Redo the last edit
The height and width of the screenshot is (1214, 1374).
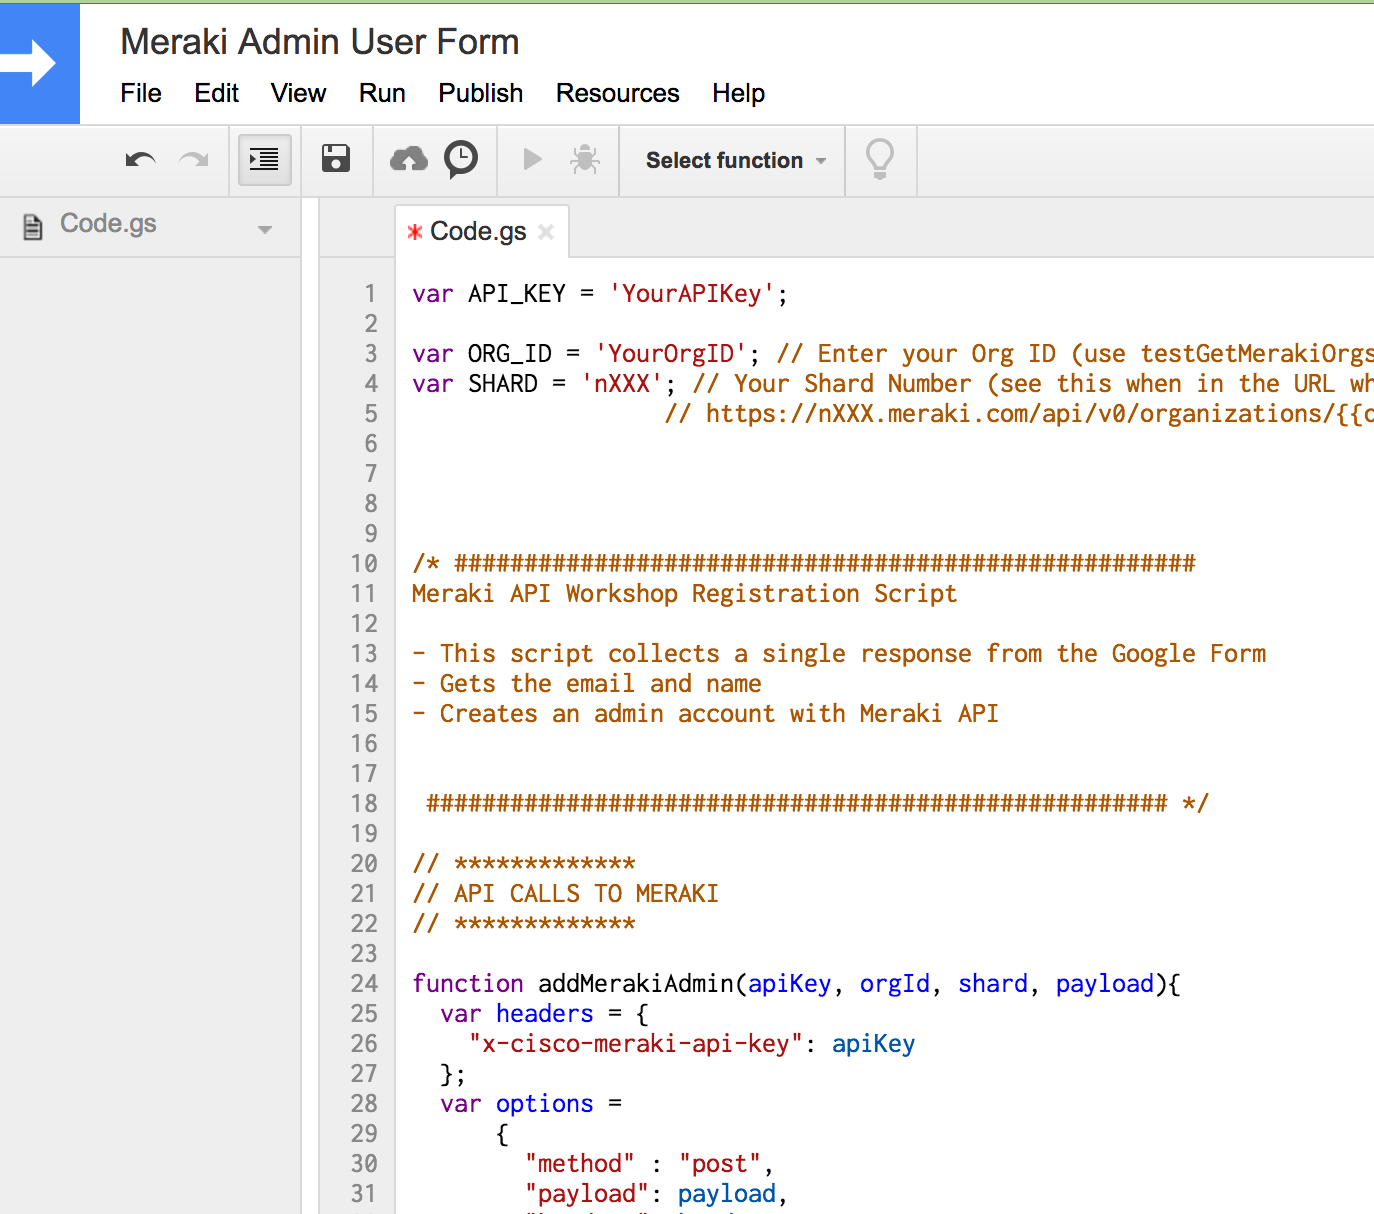pyautogui.click(x=194, y=160)
